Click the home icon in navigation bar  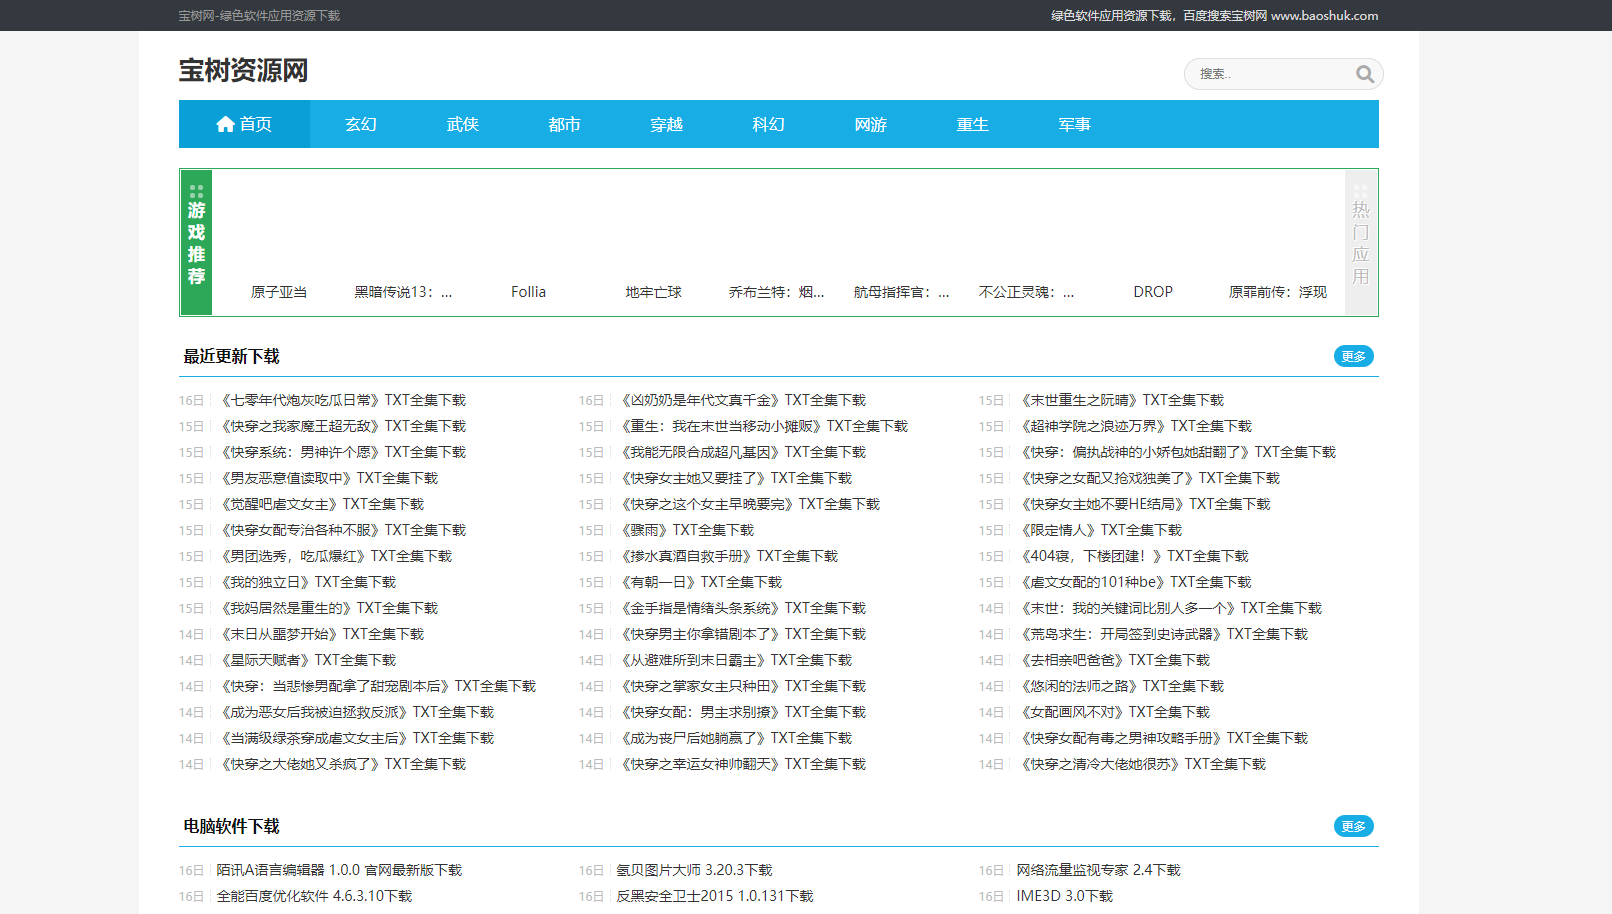(225, 124)
